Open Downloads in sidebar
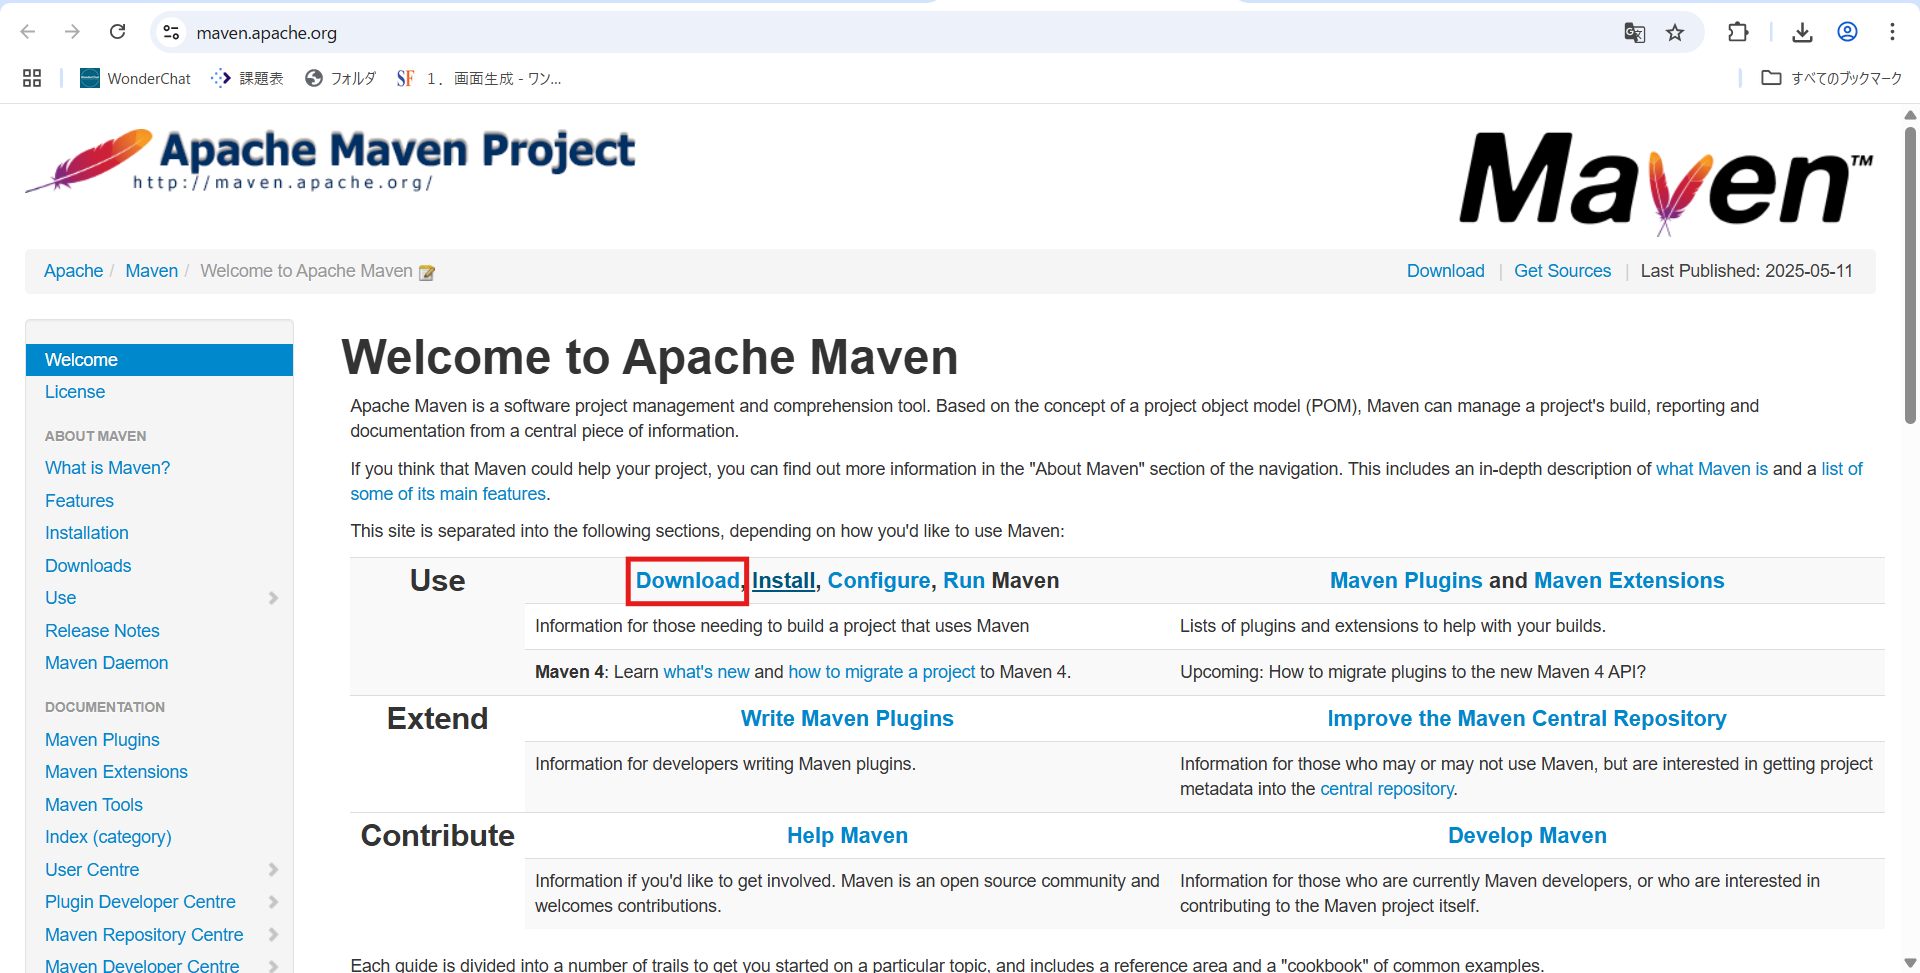The width and height of the screenshot is (1920, 973). (x=88, y=566)
